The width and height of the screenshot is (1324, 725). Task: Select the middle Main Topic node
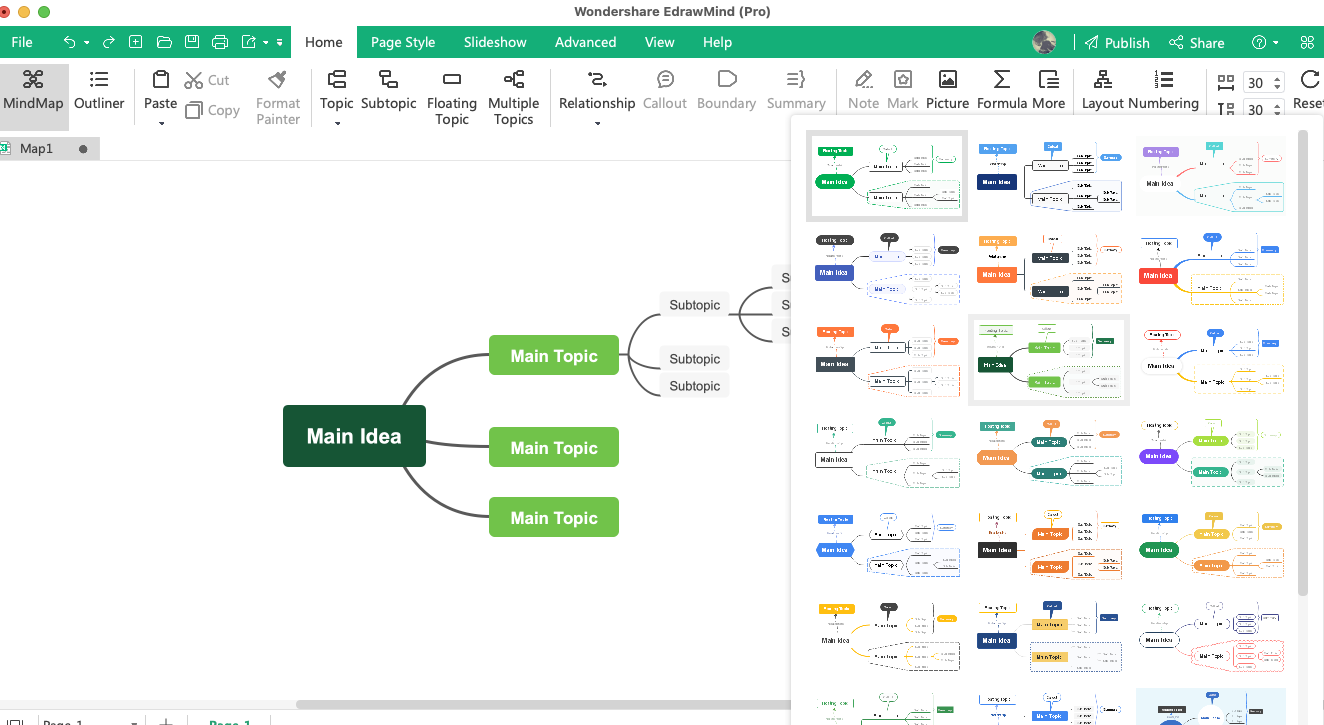click(x=554, y=448)
